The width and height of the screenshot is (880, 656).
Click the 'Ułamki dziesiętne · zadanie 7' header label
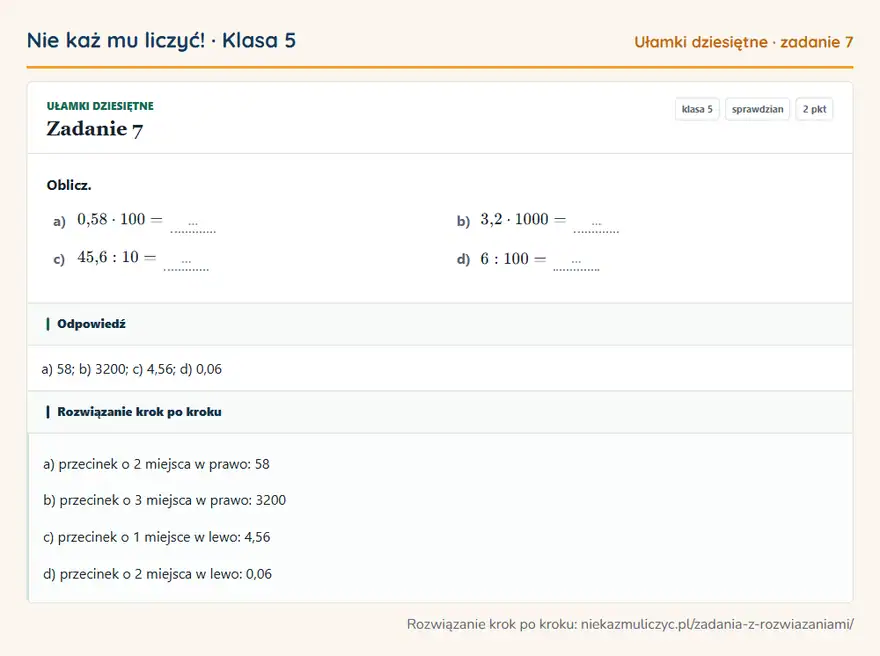744,42
